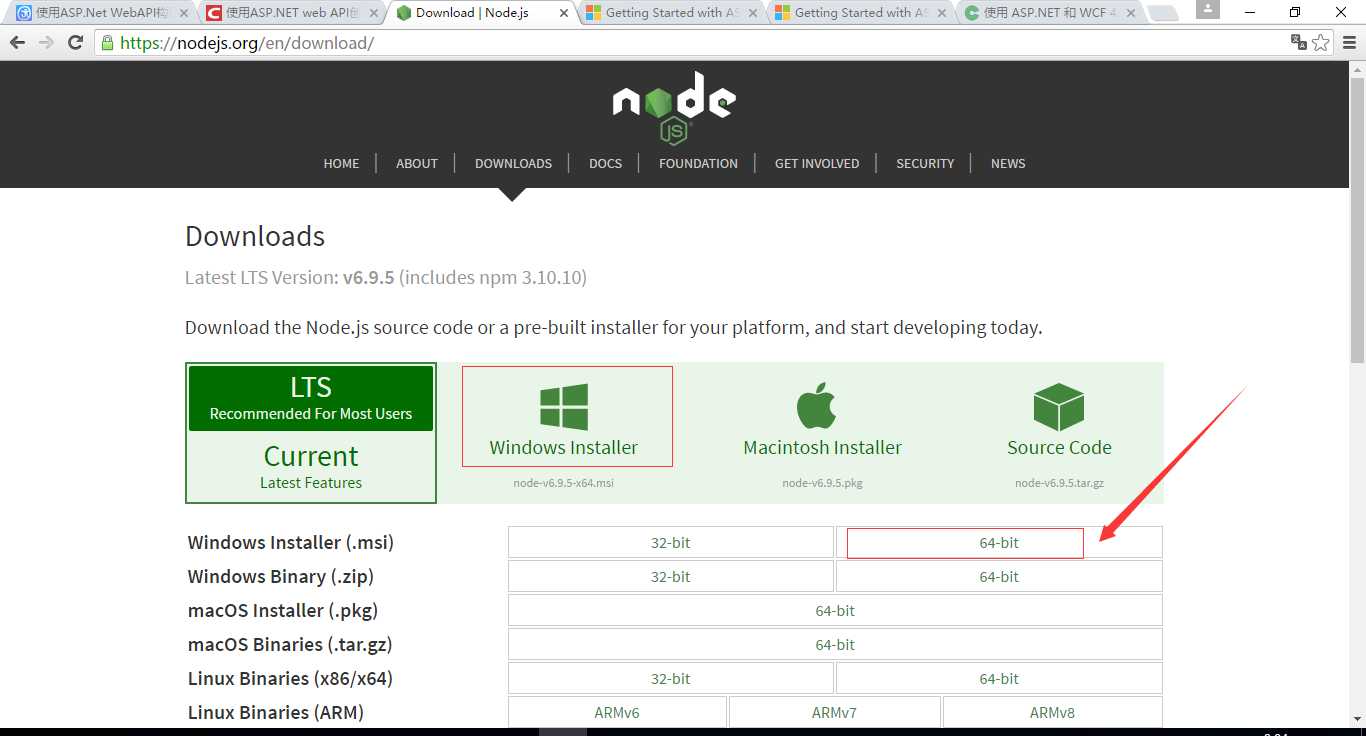This screenshot has height=736, width=1366.
Task: Download Windows Binary (.zip) 64-bit
Action: point(999,576)
